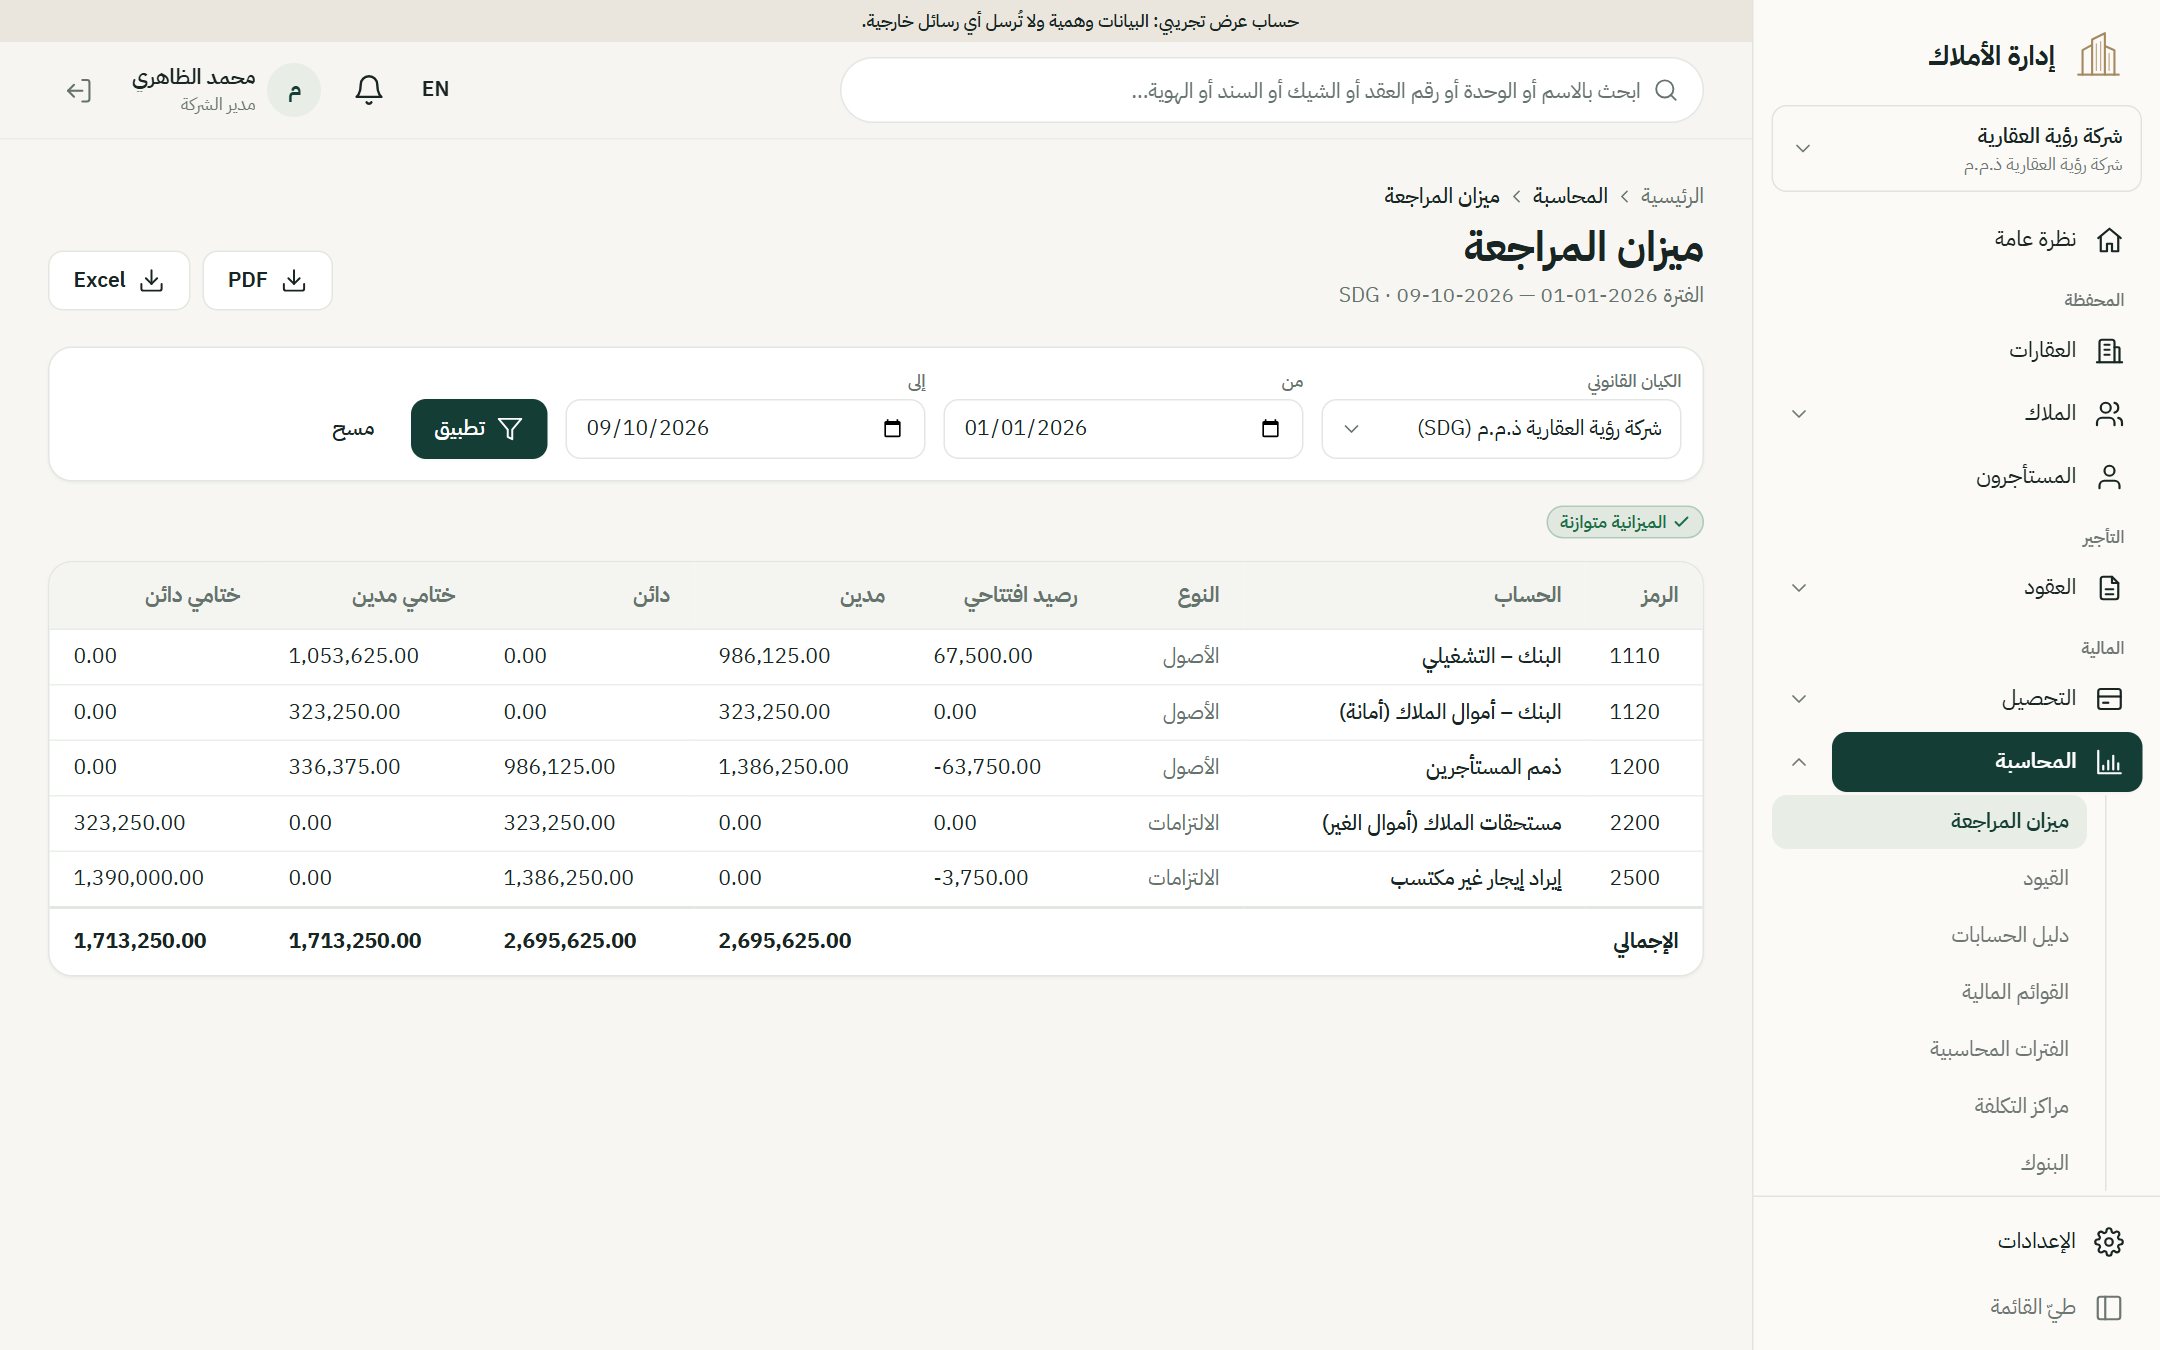The width and height of the screenshot is (2160, 1350).
Task: Switch language to EN
Action: point(435,90)
